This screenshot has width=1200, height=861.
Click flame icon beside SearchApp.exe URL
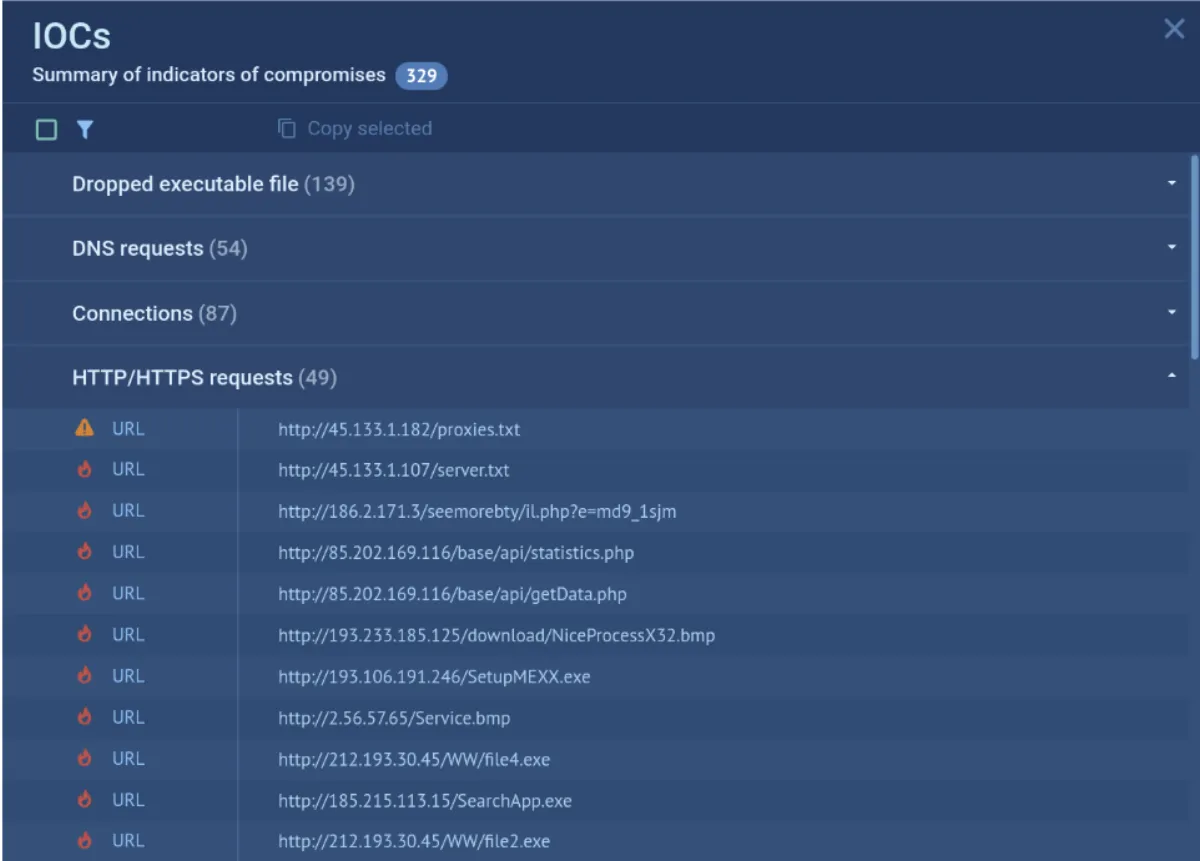[85, 800]
